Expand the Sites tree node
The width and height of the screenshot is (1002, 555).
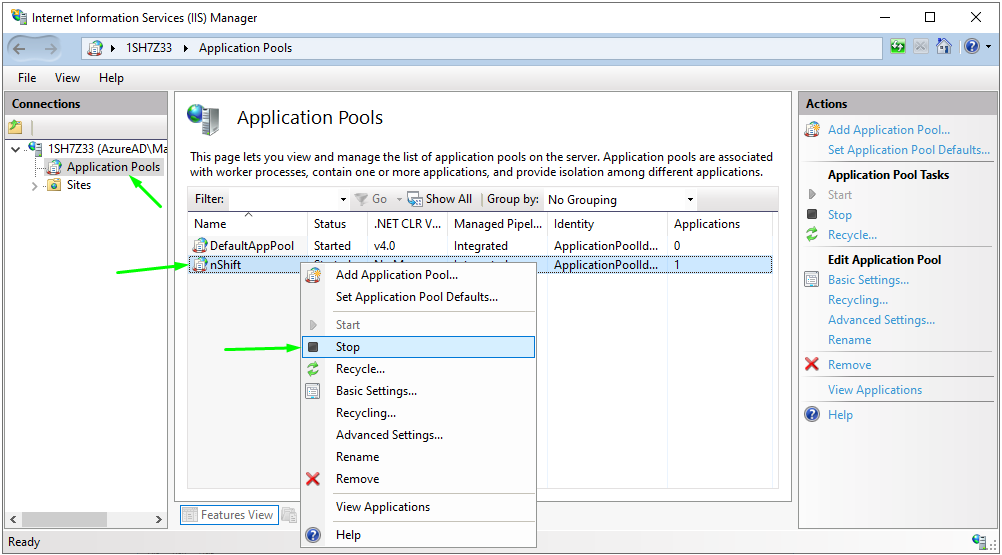pos(35,186)
